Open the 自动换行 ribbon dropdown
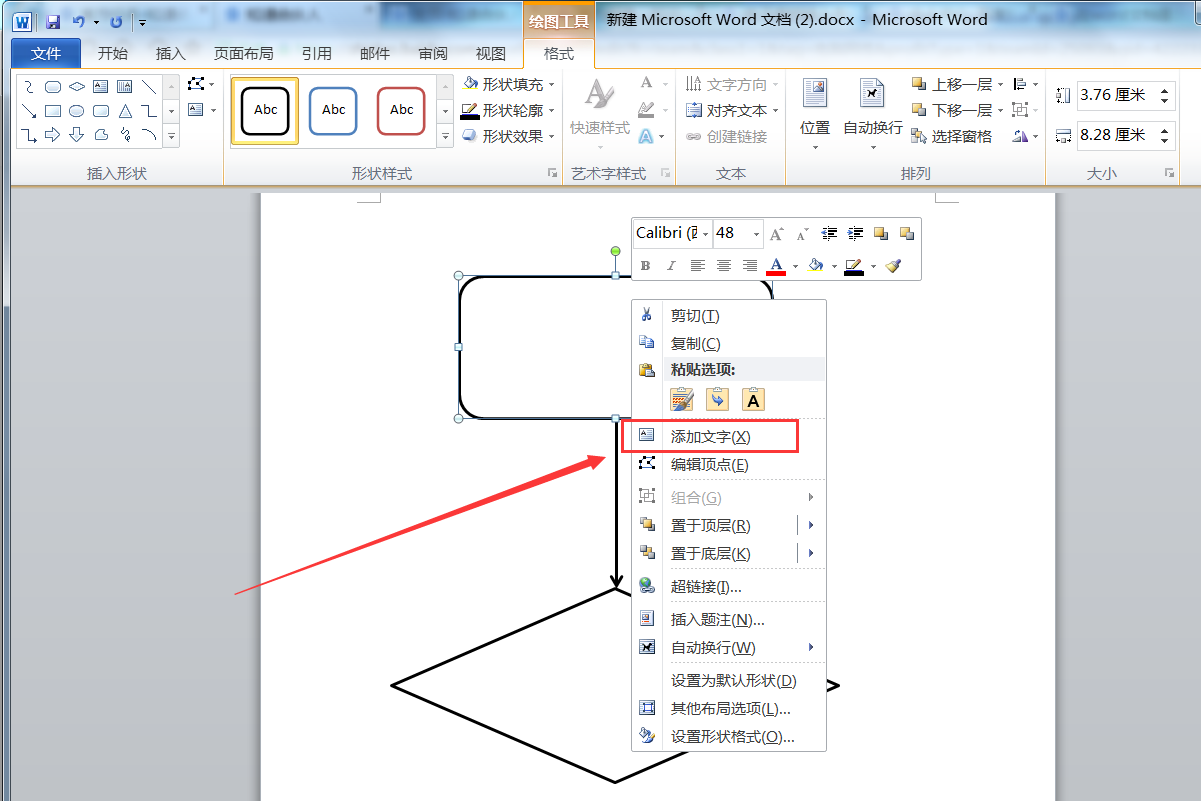 click(873, 114)
